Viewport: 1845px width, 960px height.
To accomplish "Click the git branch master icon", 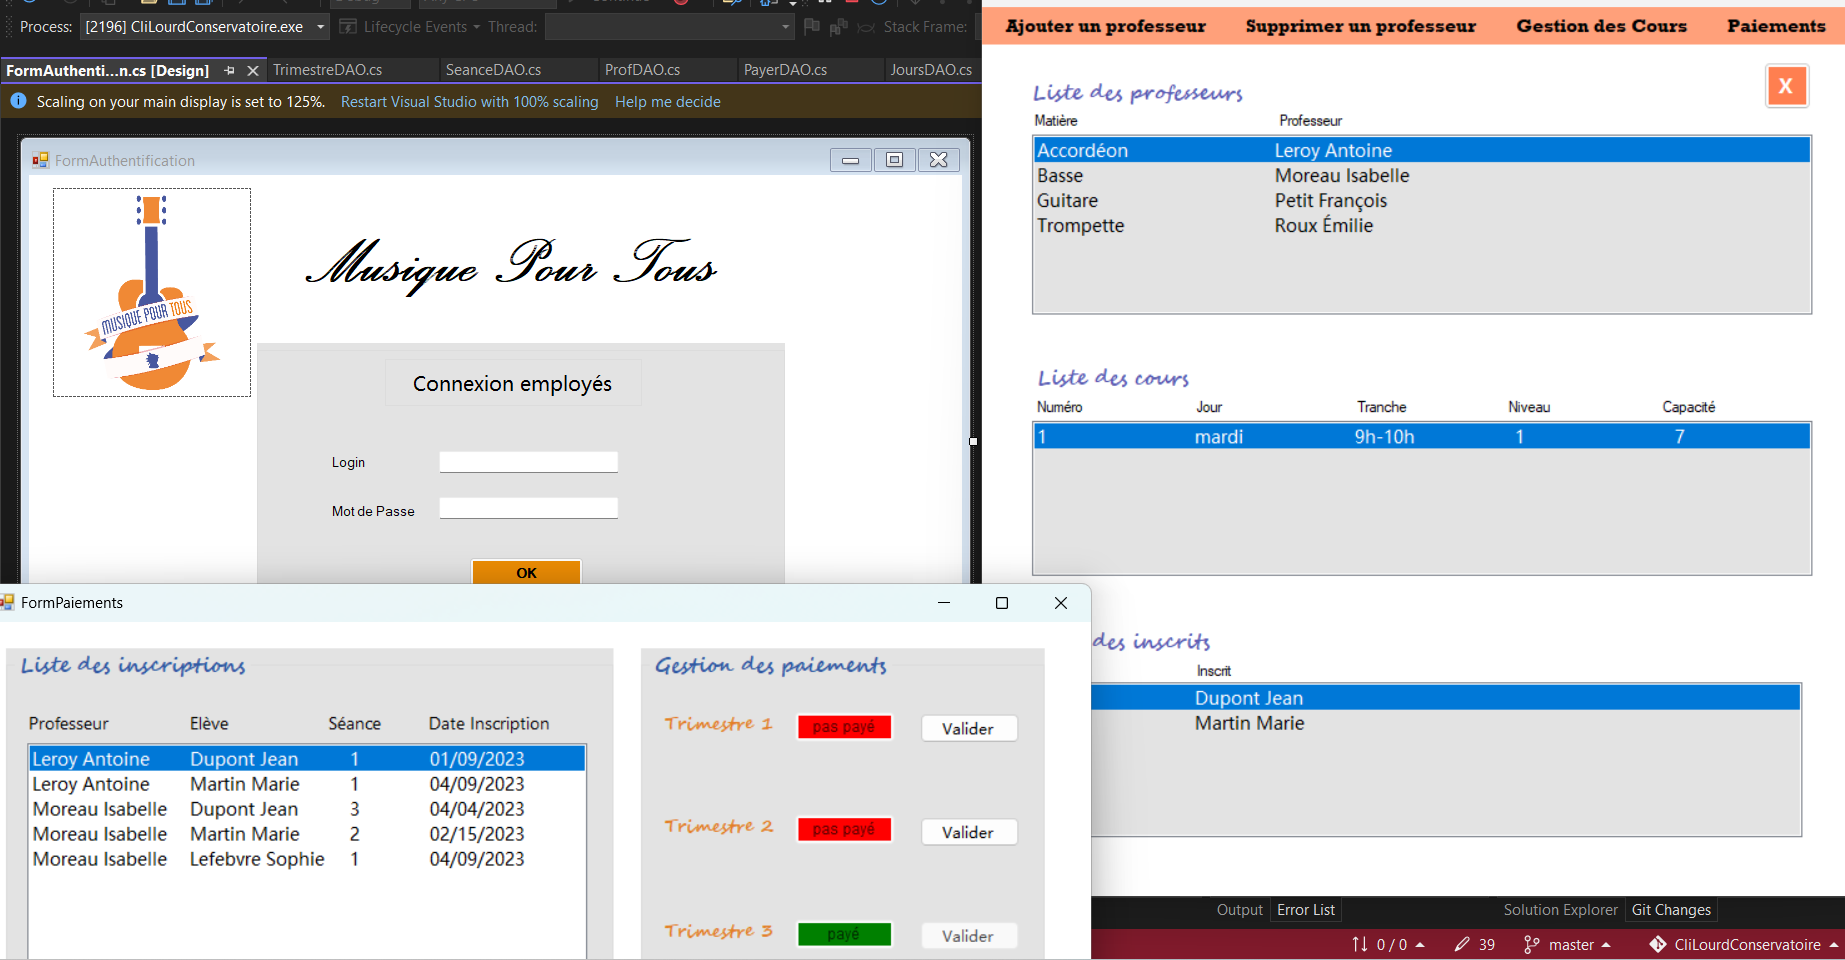I will point(1531,944).
